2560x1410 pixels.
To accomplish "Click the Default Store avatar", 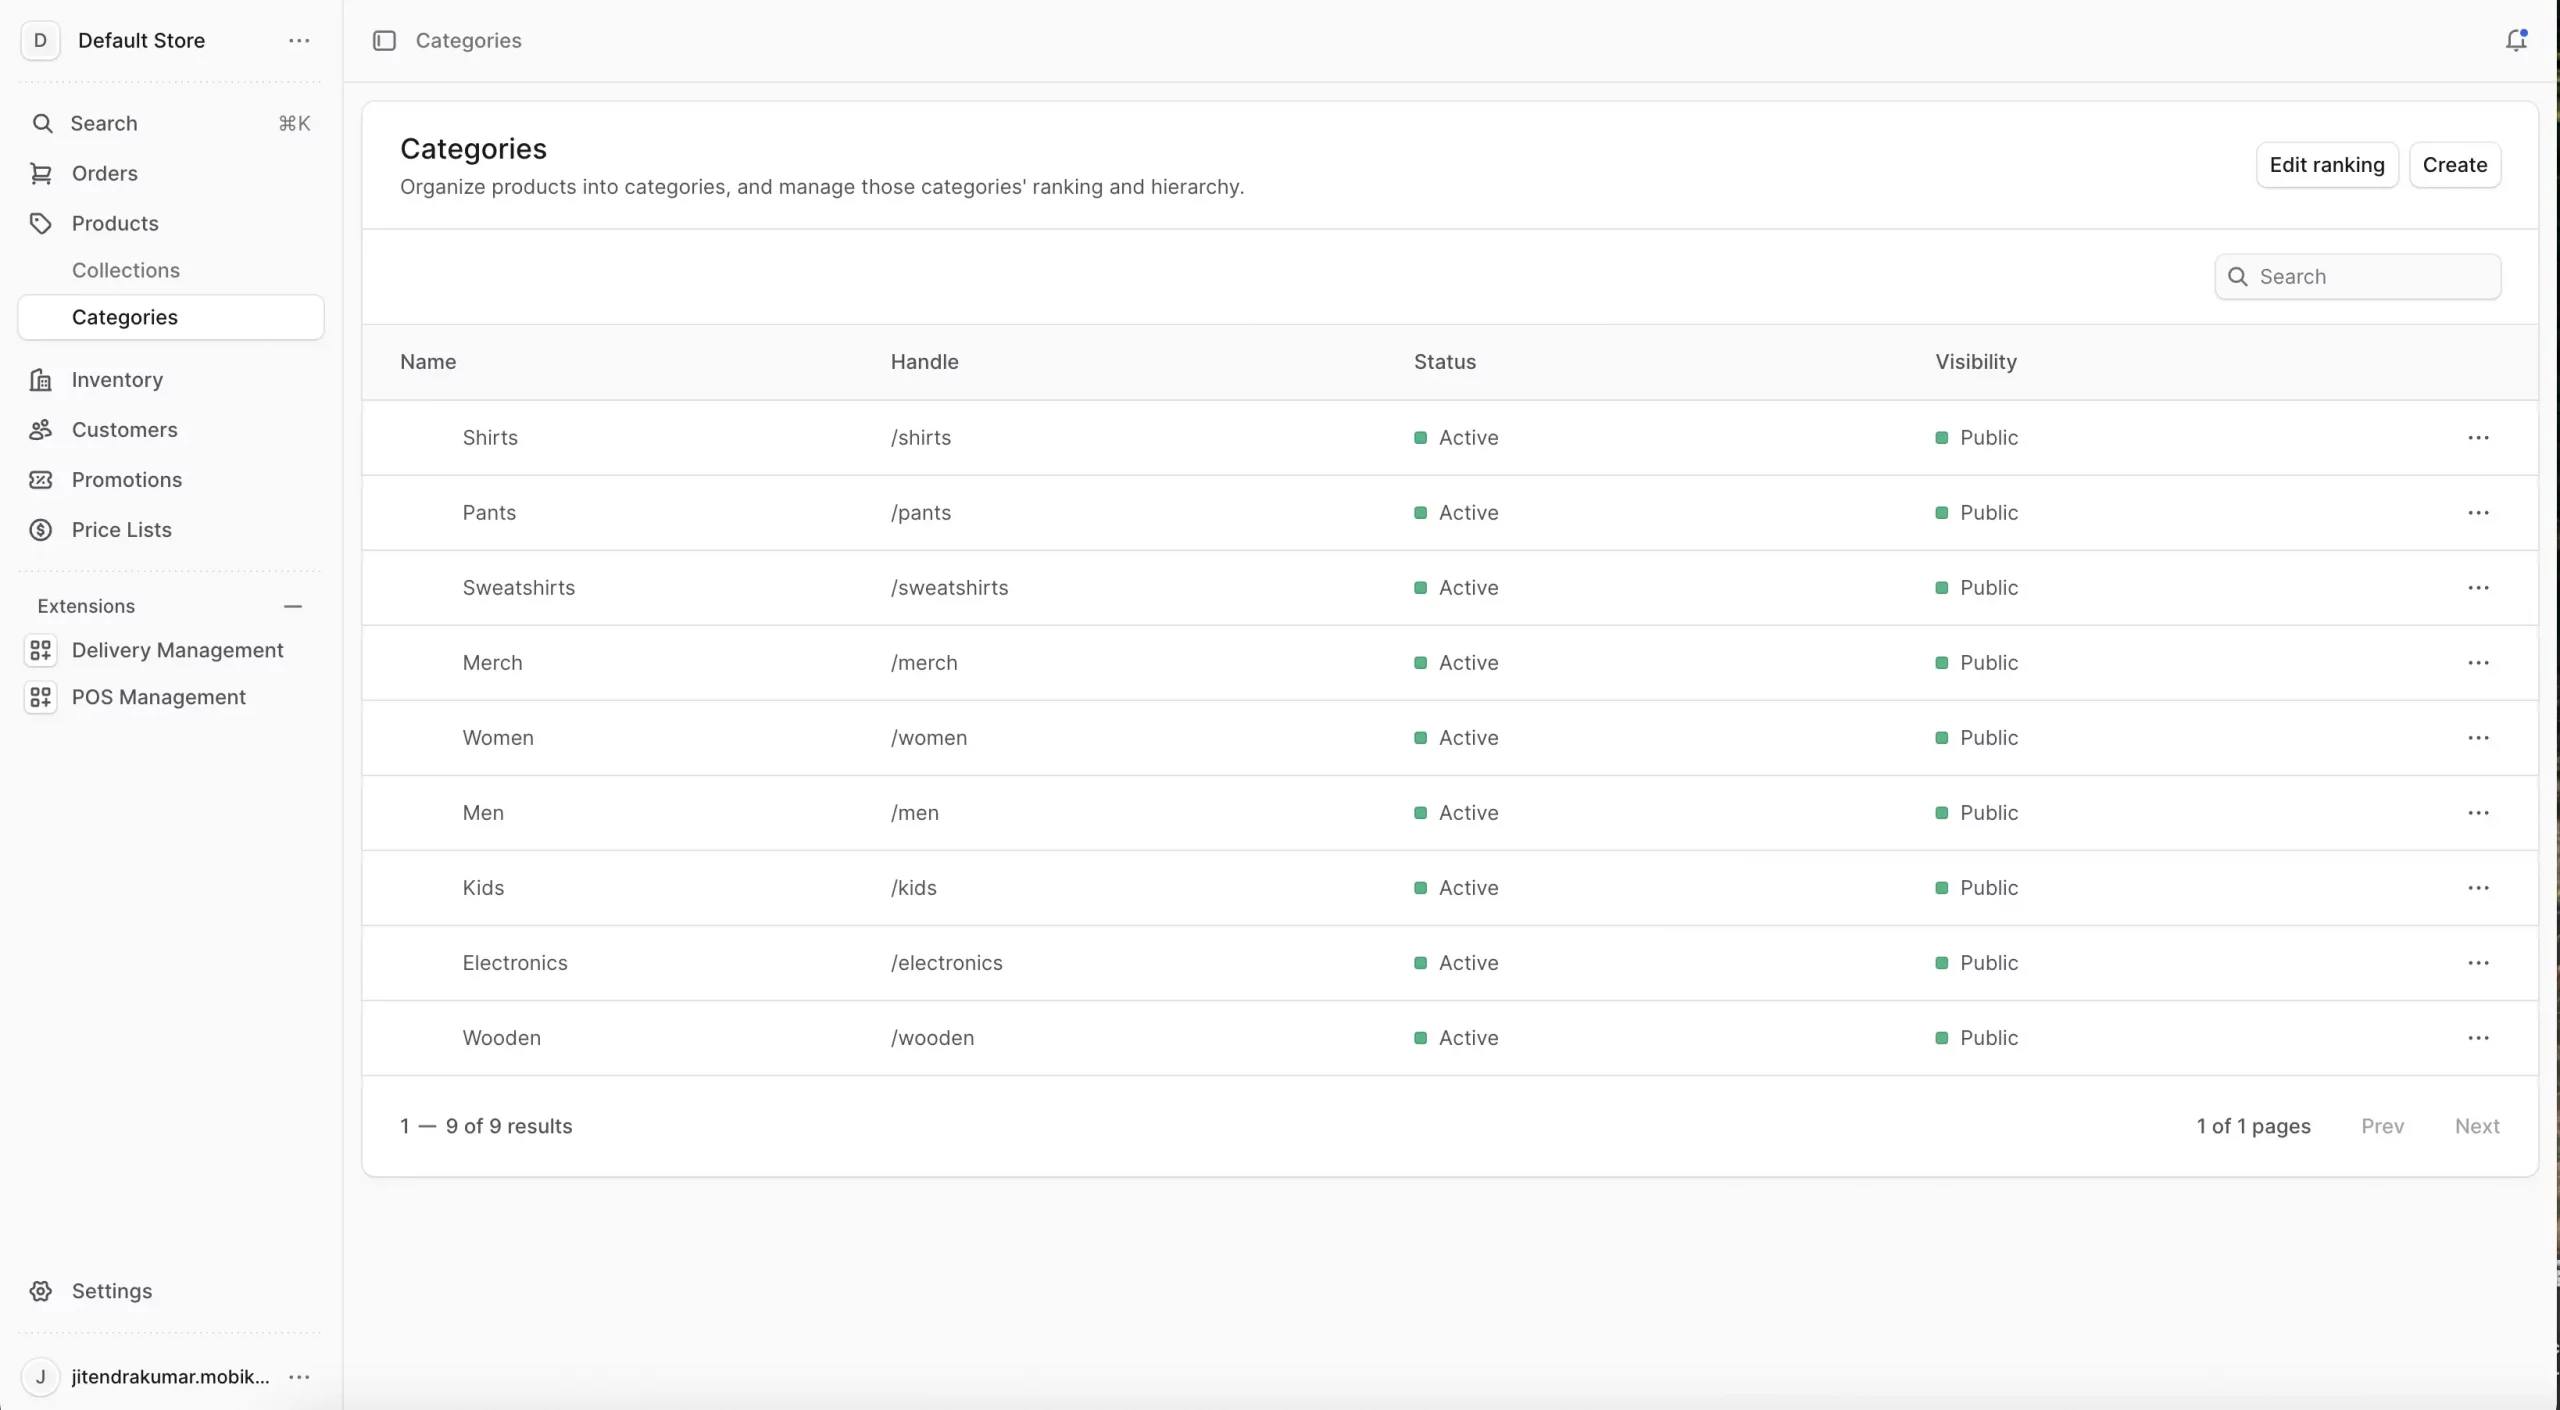I will 40,40.
